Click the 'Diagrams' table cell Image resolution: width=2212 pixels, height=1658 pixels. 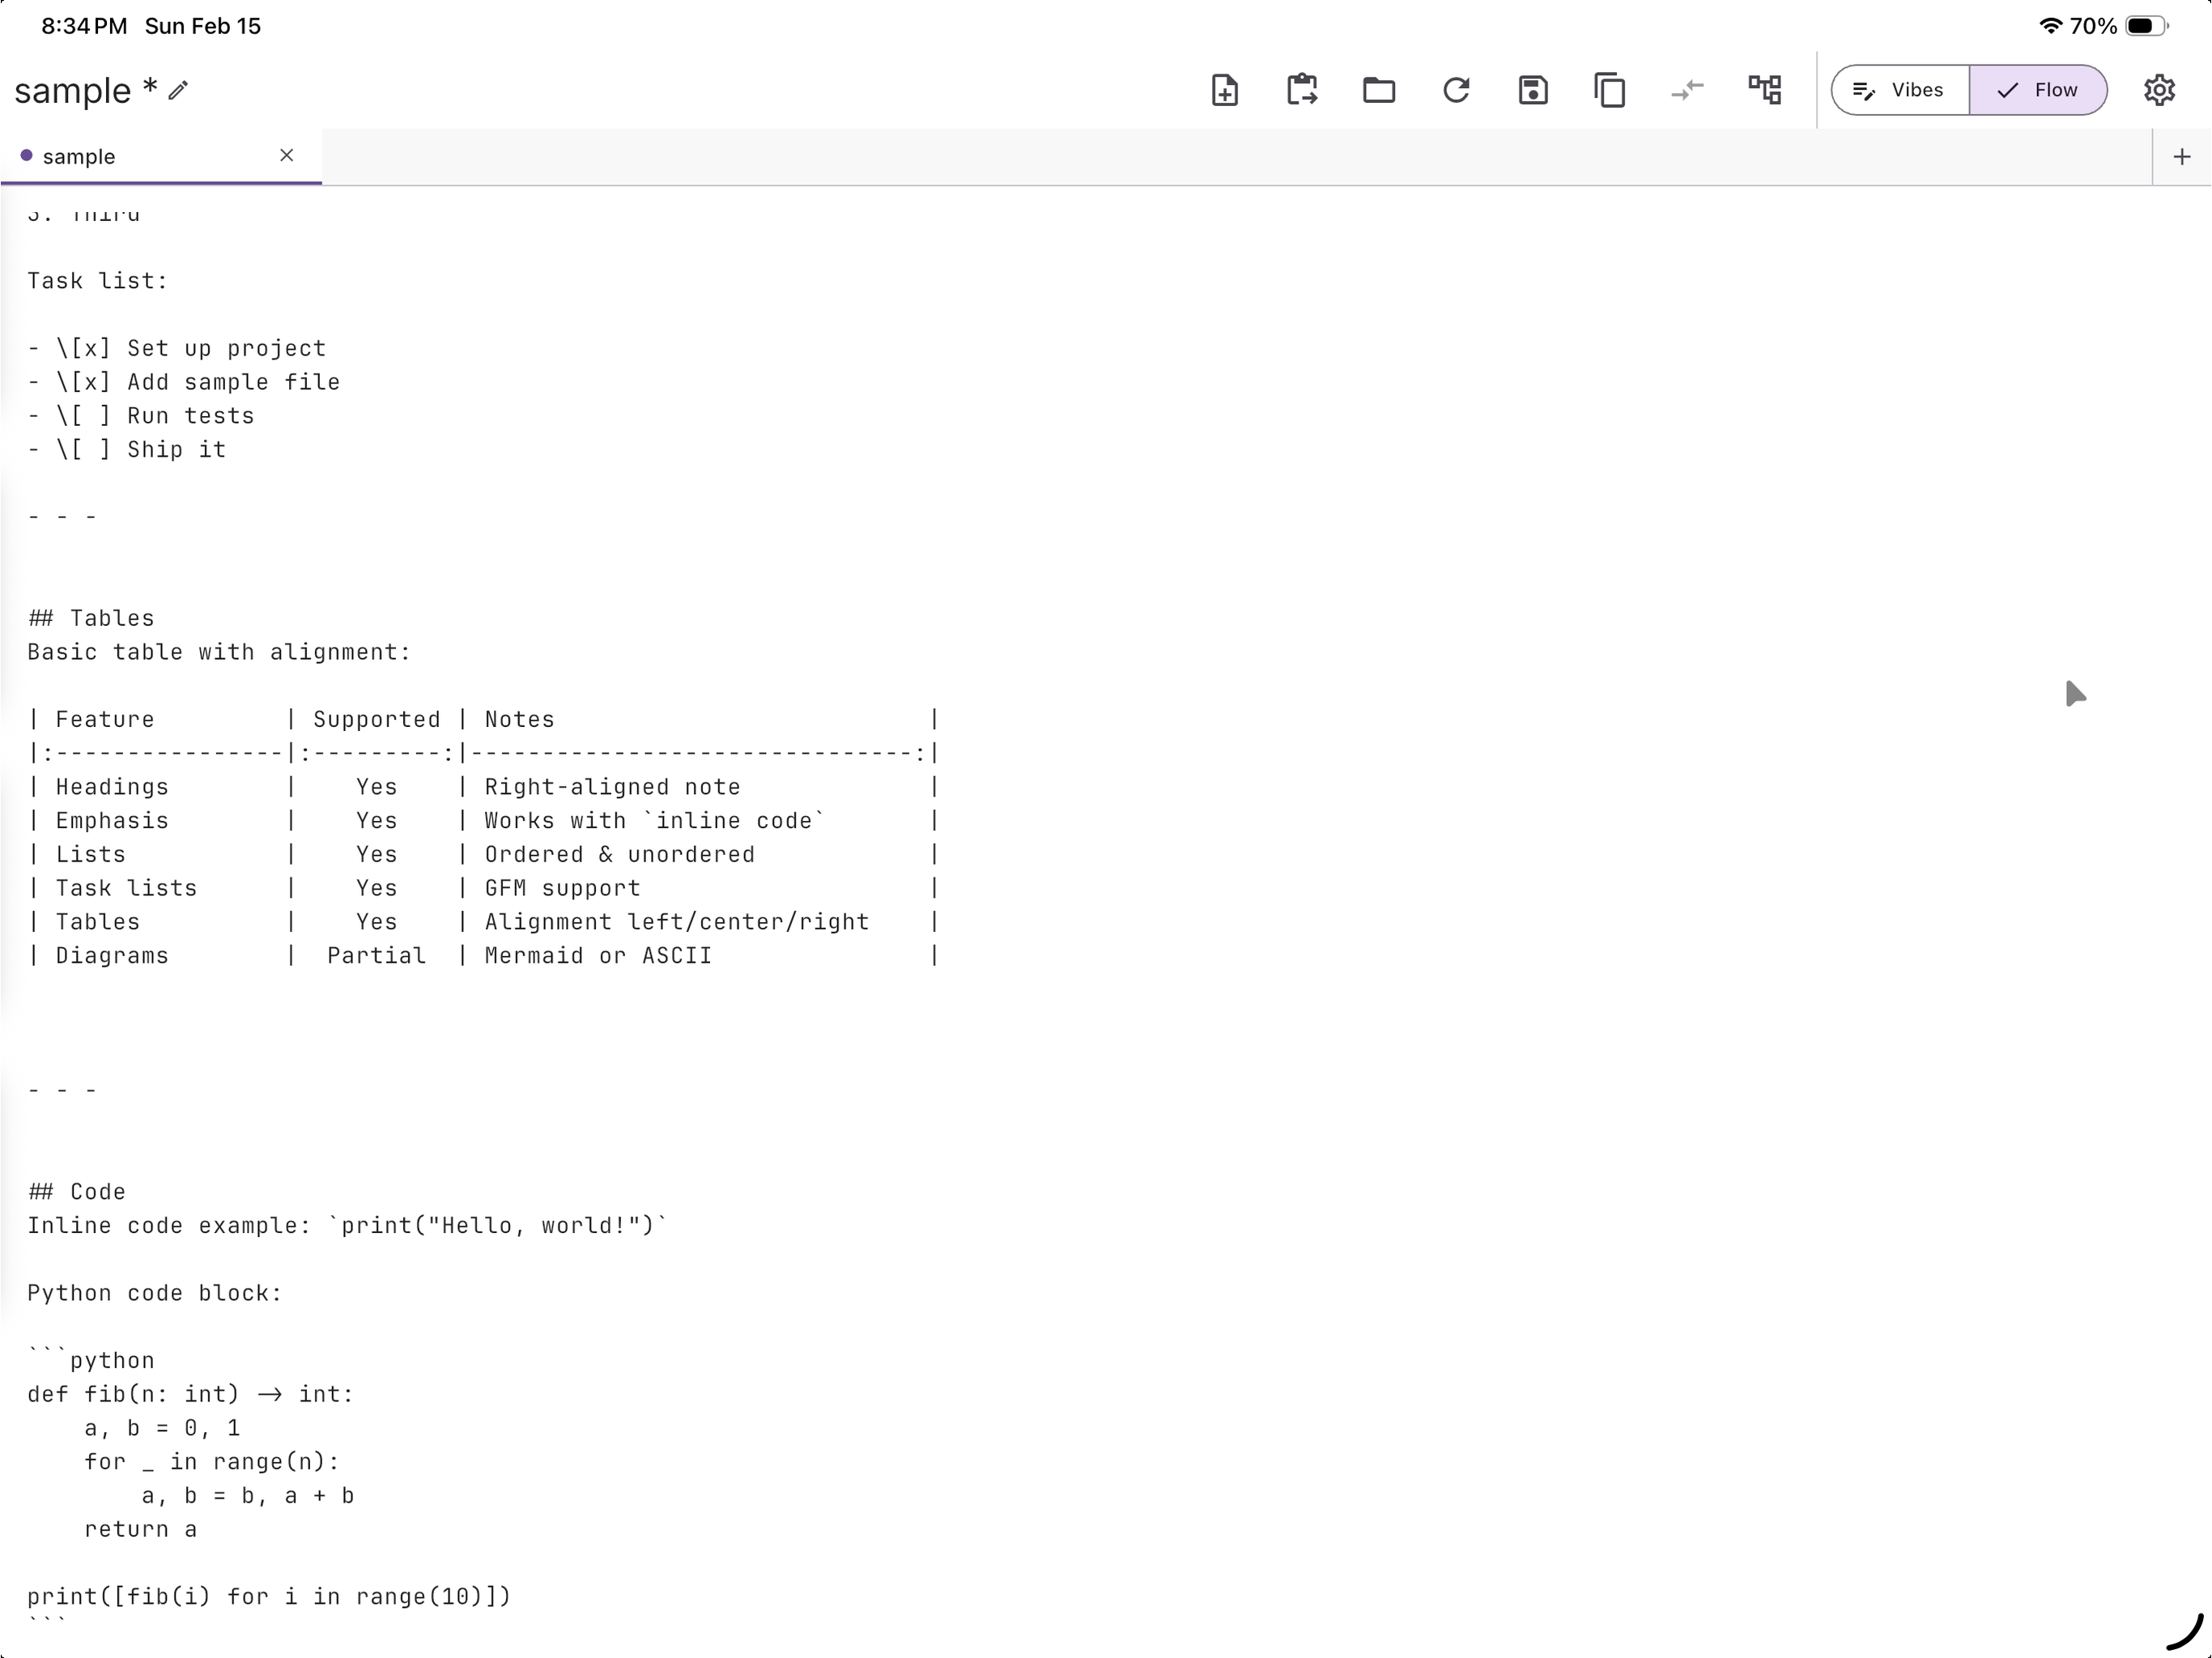[112, 956]
